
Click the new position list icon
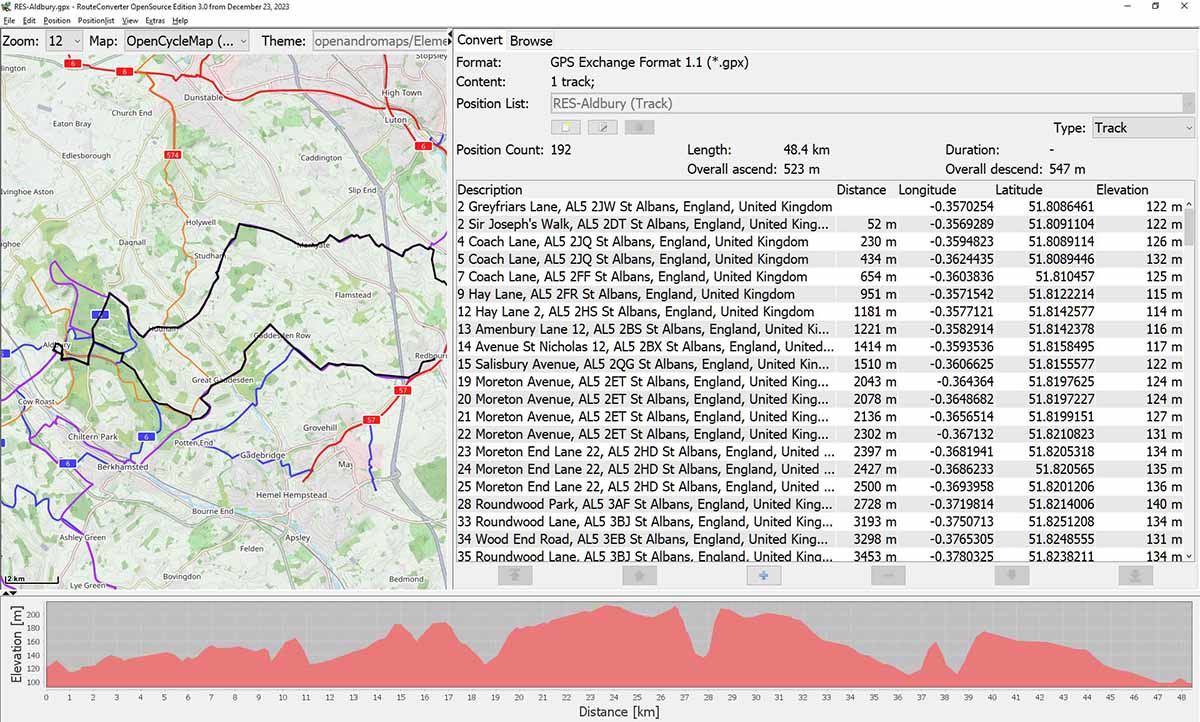(x=565, y=127)
